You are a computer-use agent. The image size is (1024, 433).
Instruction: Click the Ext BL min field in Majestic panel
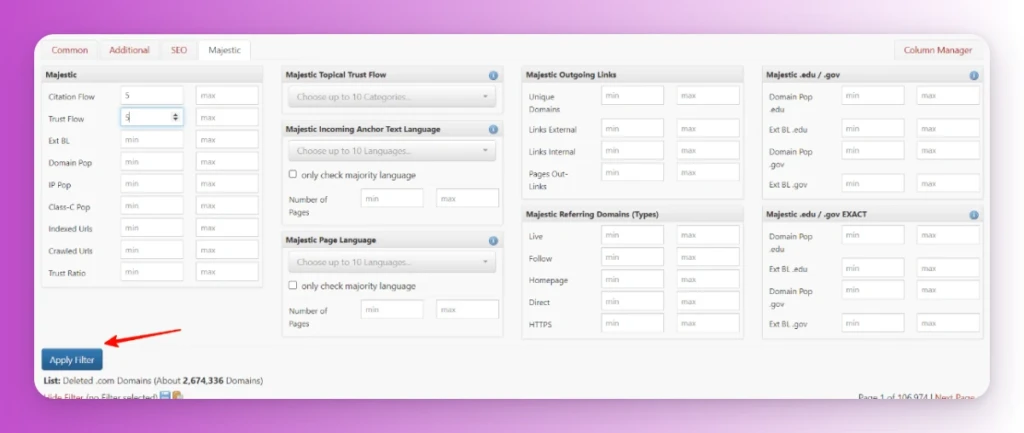[x=152, y=140]
